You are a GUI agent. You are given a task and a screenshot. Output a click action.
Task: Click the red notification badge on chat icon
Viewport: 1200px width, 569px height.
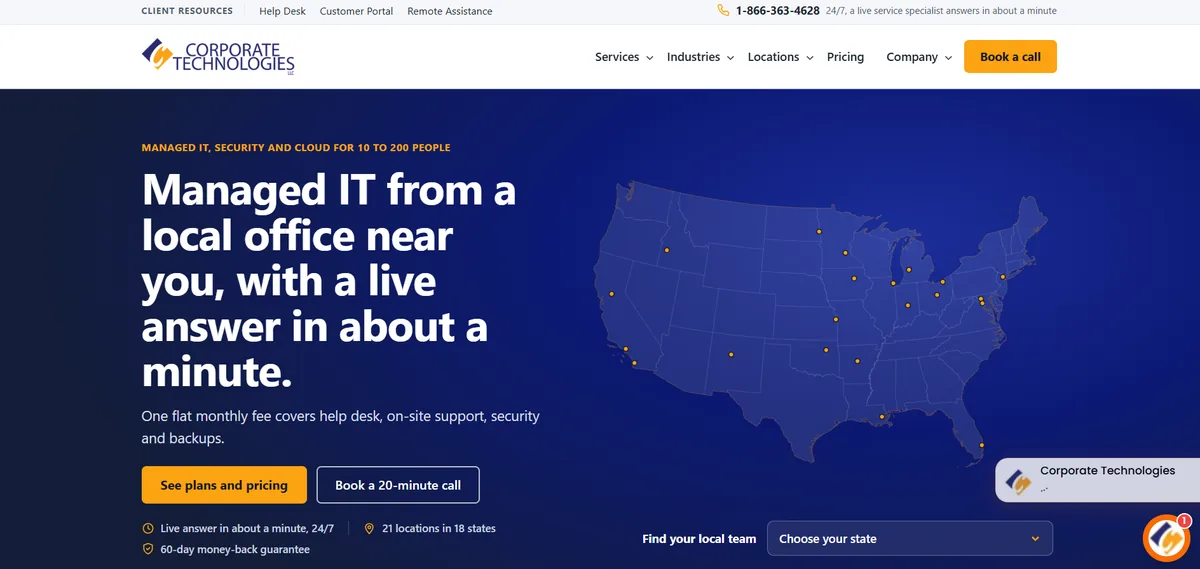tap(1184, 521)
